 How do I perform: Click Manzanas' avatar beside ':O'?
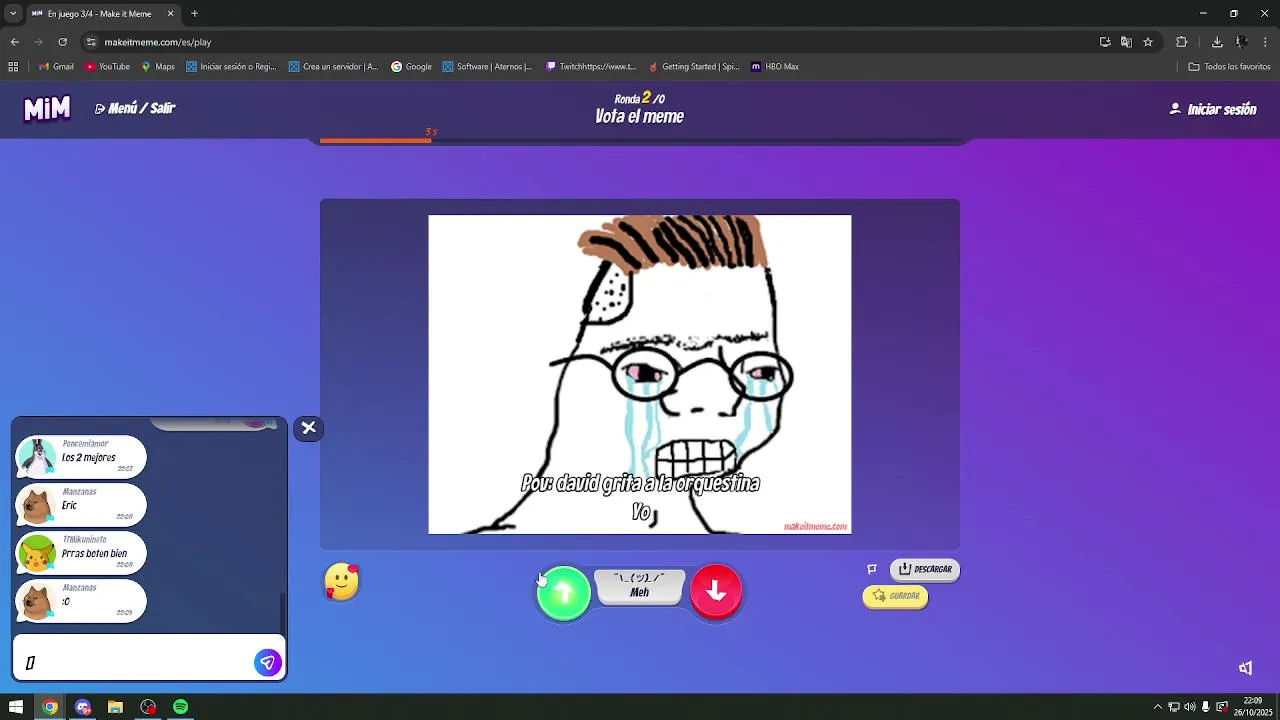point(37,601)
